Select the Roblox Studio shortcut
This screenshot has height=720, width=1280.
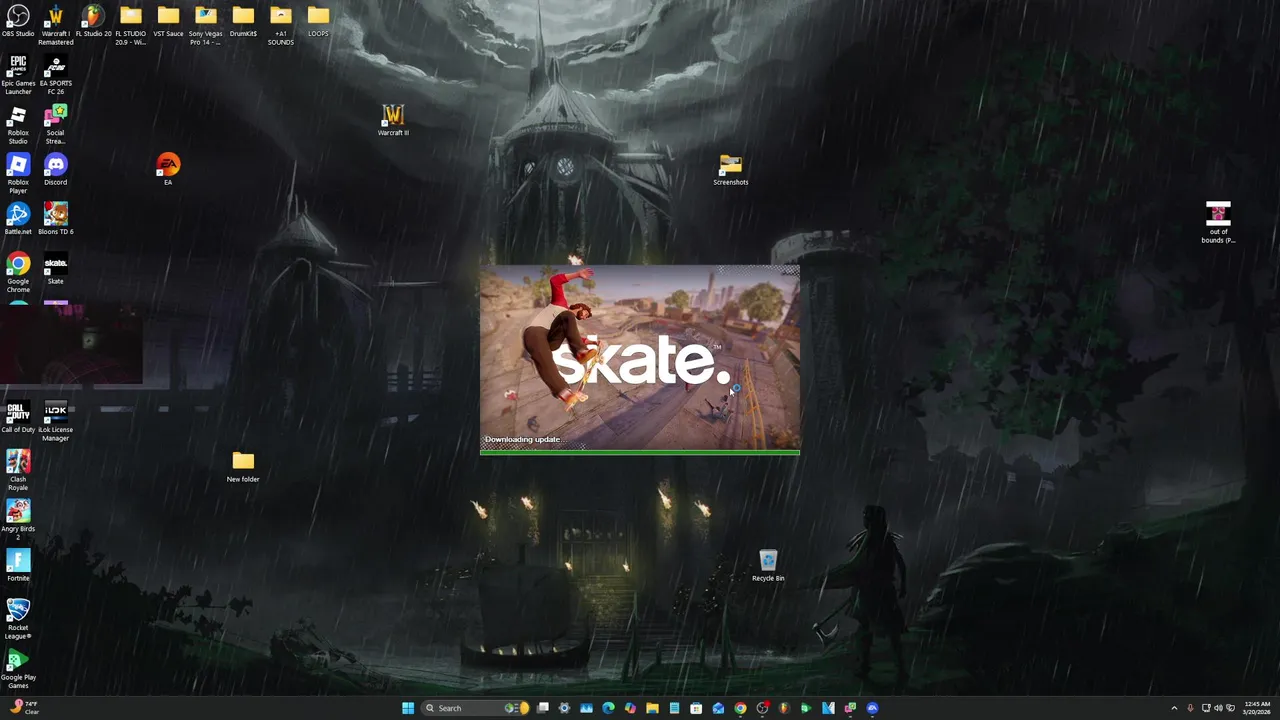[x=18, y=125]
